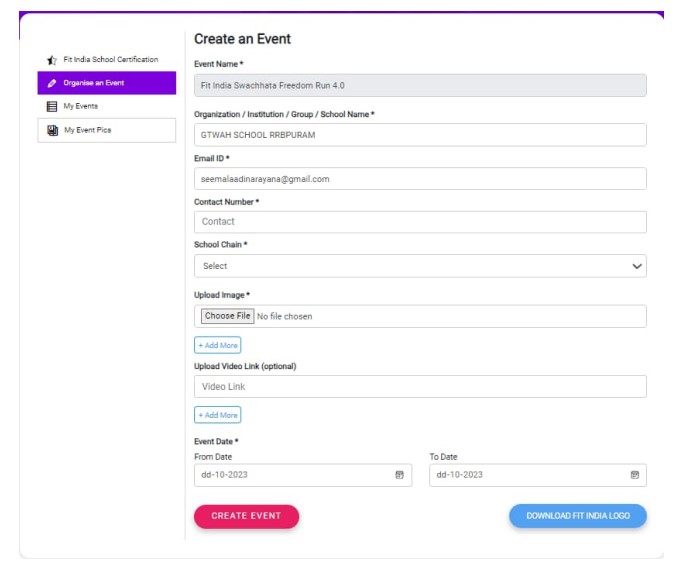Click the School Name input with GTWAH SCHOOL RRBPURAM
This screenshot has height=563, width=693.
[420, 135]
